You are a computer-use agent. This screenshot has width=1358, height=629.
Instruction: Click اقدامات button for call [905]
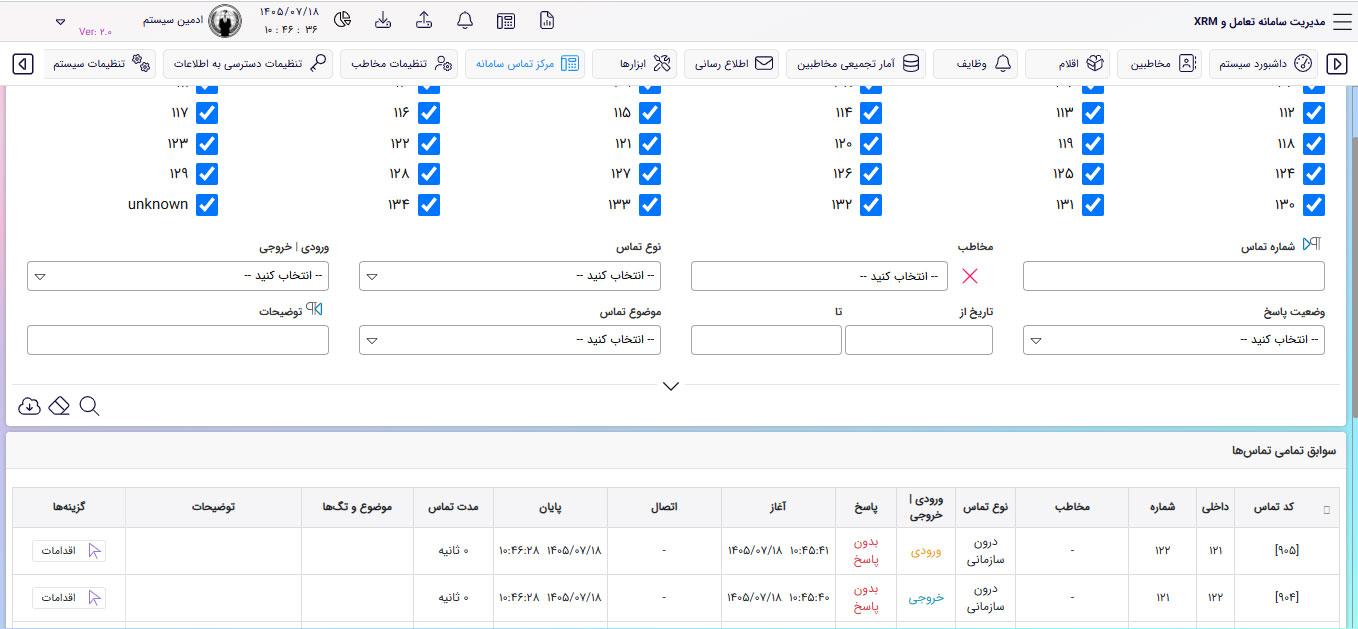coord(69,550)
